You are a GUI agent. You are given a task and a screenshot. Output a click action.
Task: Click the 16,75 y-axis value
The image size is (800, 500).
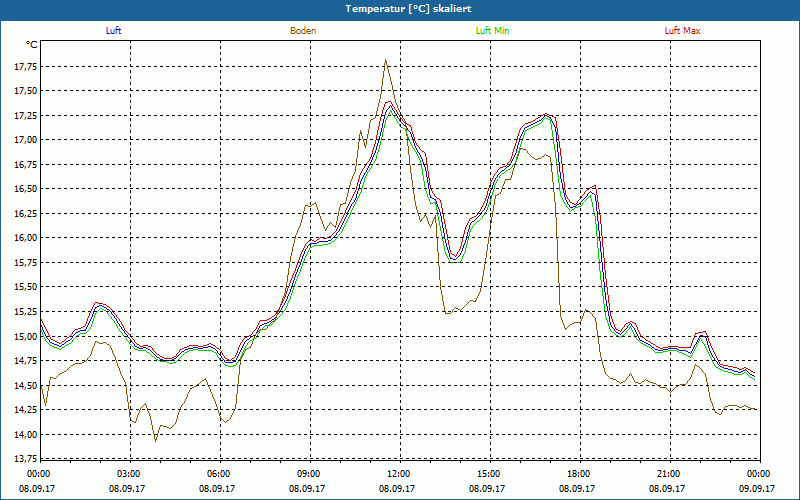(26, 164)
